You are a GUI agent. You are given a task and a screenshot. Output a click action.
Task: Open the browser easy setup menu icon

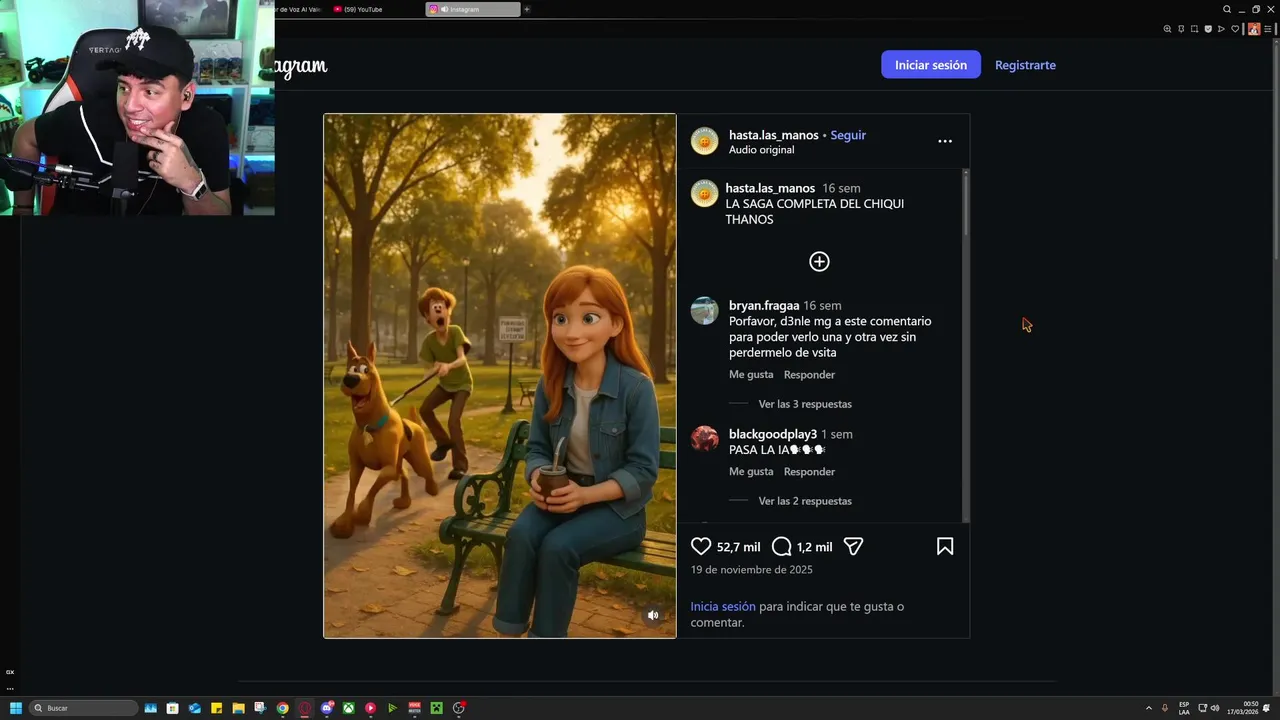[1268, 29]
